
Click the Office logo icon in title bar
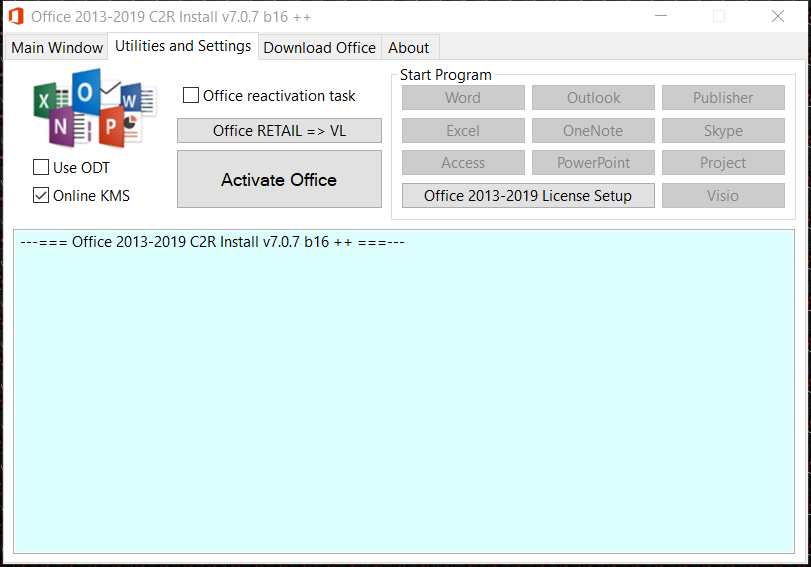[16, 17]
